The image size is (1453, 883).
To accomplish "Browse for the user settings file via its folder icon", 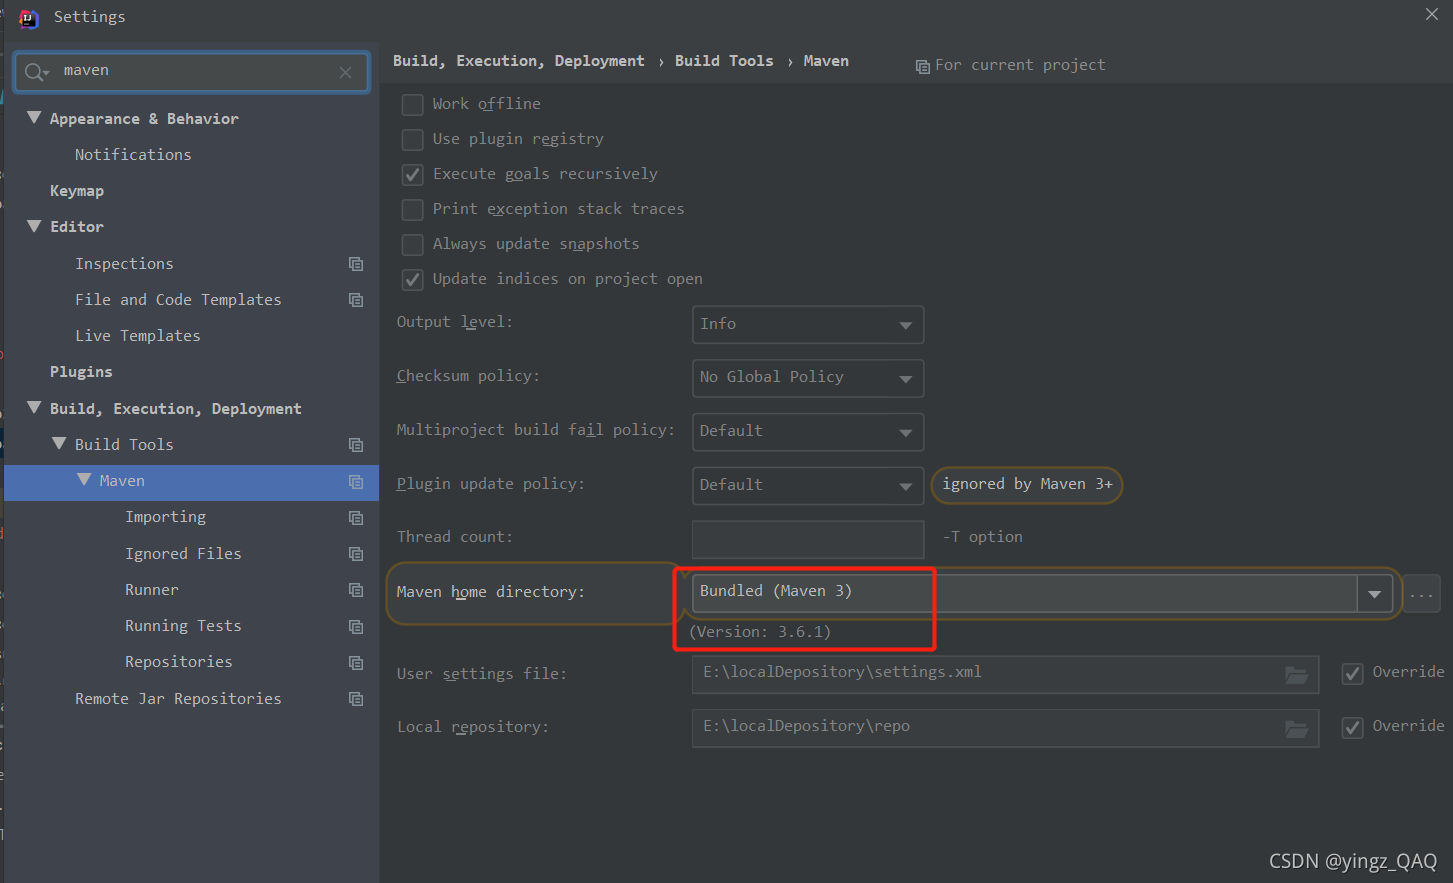I will click(1296, 675).
